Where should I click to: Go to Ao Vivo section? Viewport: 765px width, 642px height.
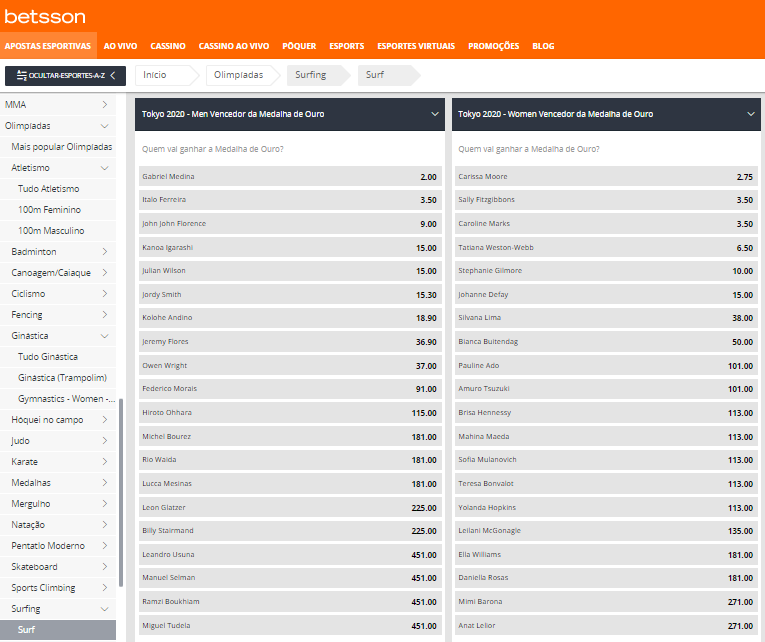click(x=120, y=46)
